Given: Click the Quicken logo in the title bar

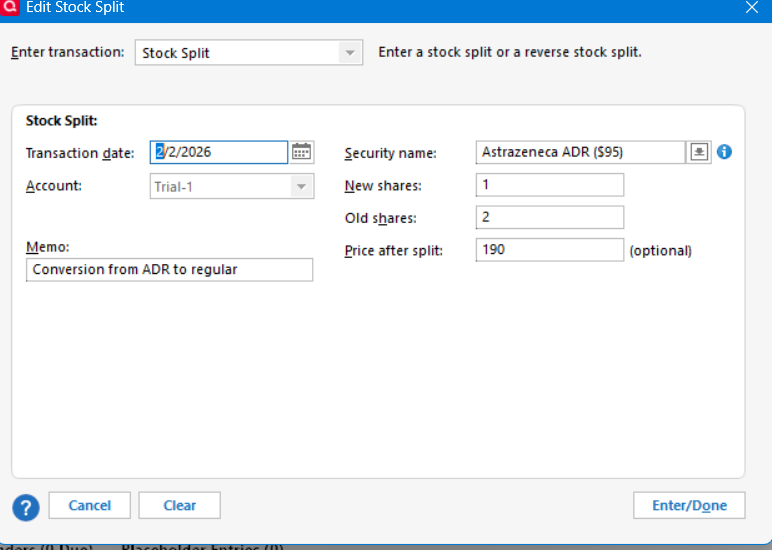Looking at the screenshot, I should click(x=10, y=7).
